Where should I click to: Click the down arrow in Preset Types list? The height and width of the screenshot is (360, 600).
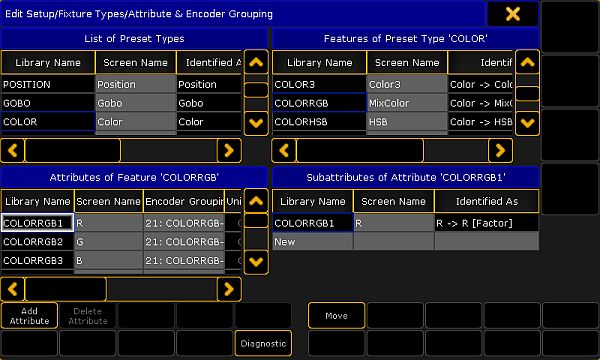point(256,123)
